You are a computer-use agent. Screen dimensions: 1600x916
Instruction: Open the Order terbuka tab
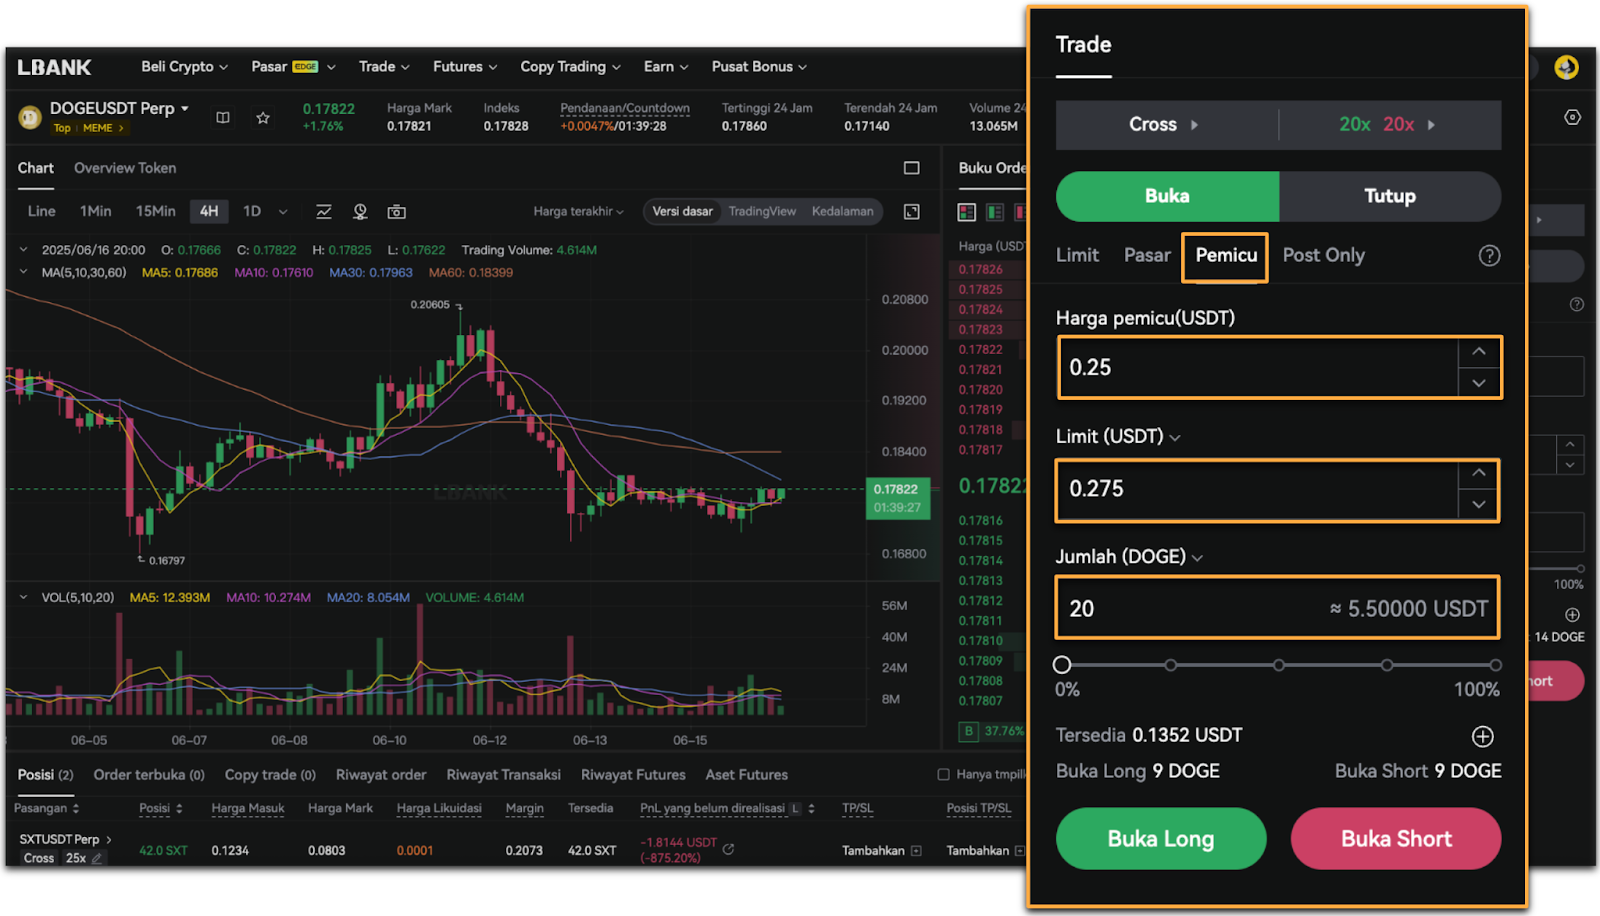click(x=148, y=775)
